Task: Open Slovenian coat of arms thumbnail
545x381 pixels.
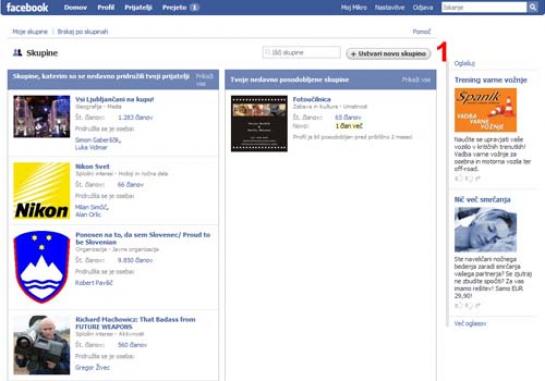Action: point(42,267)
